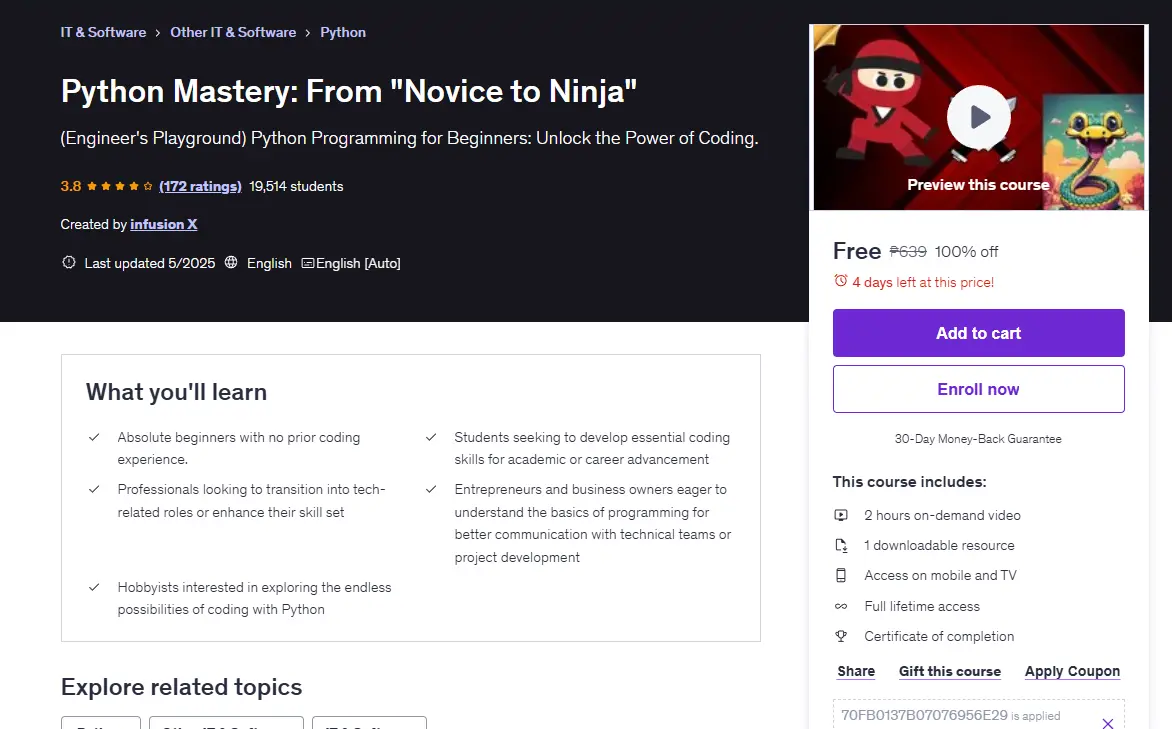Click the 'What you'll learn' heading

[x=176, y=392]
